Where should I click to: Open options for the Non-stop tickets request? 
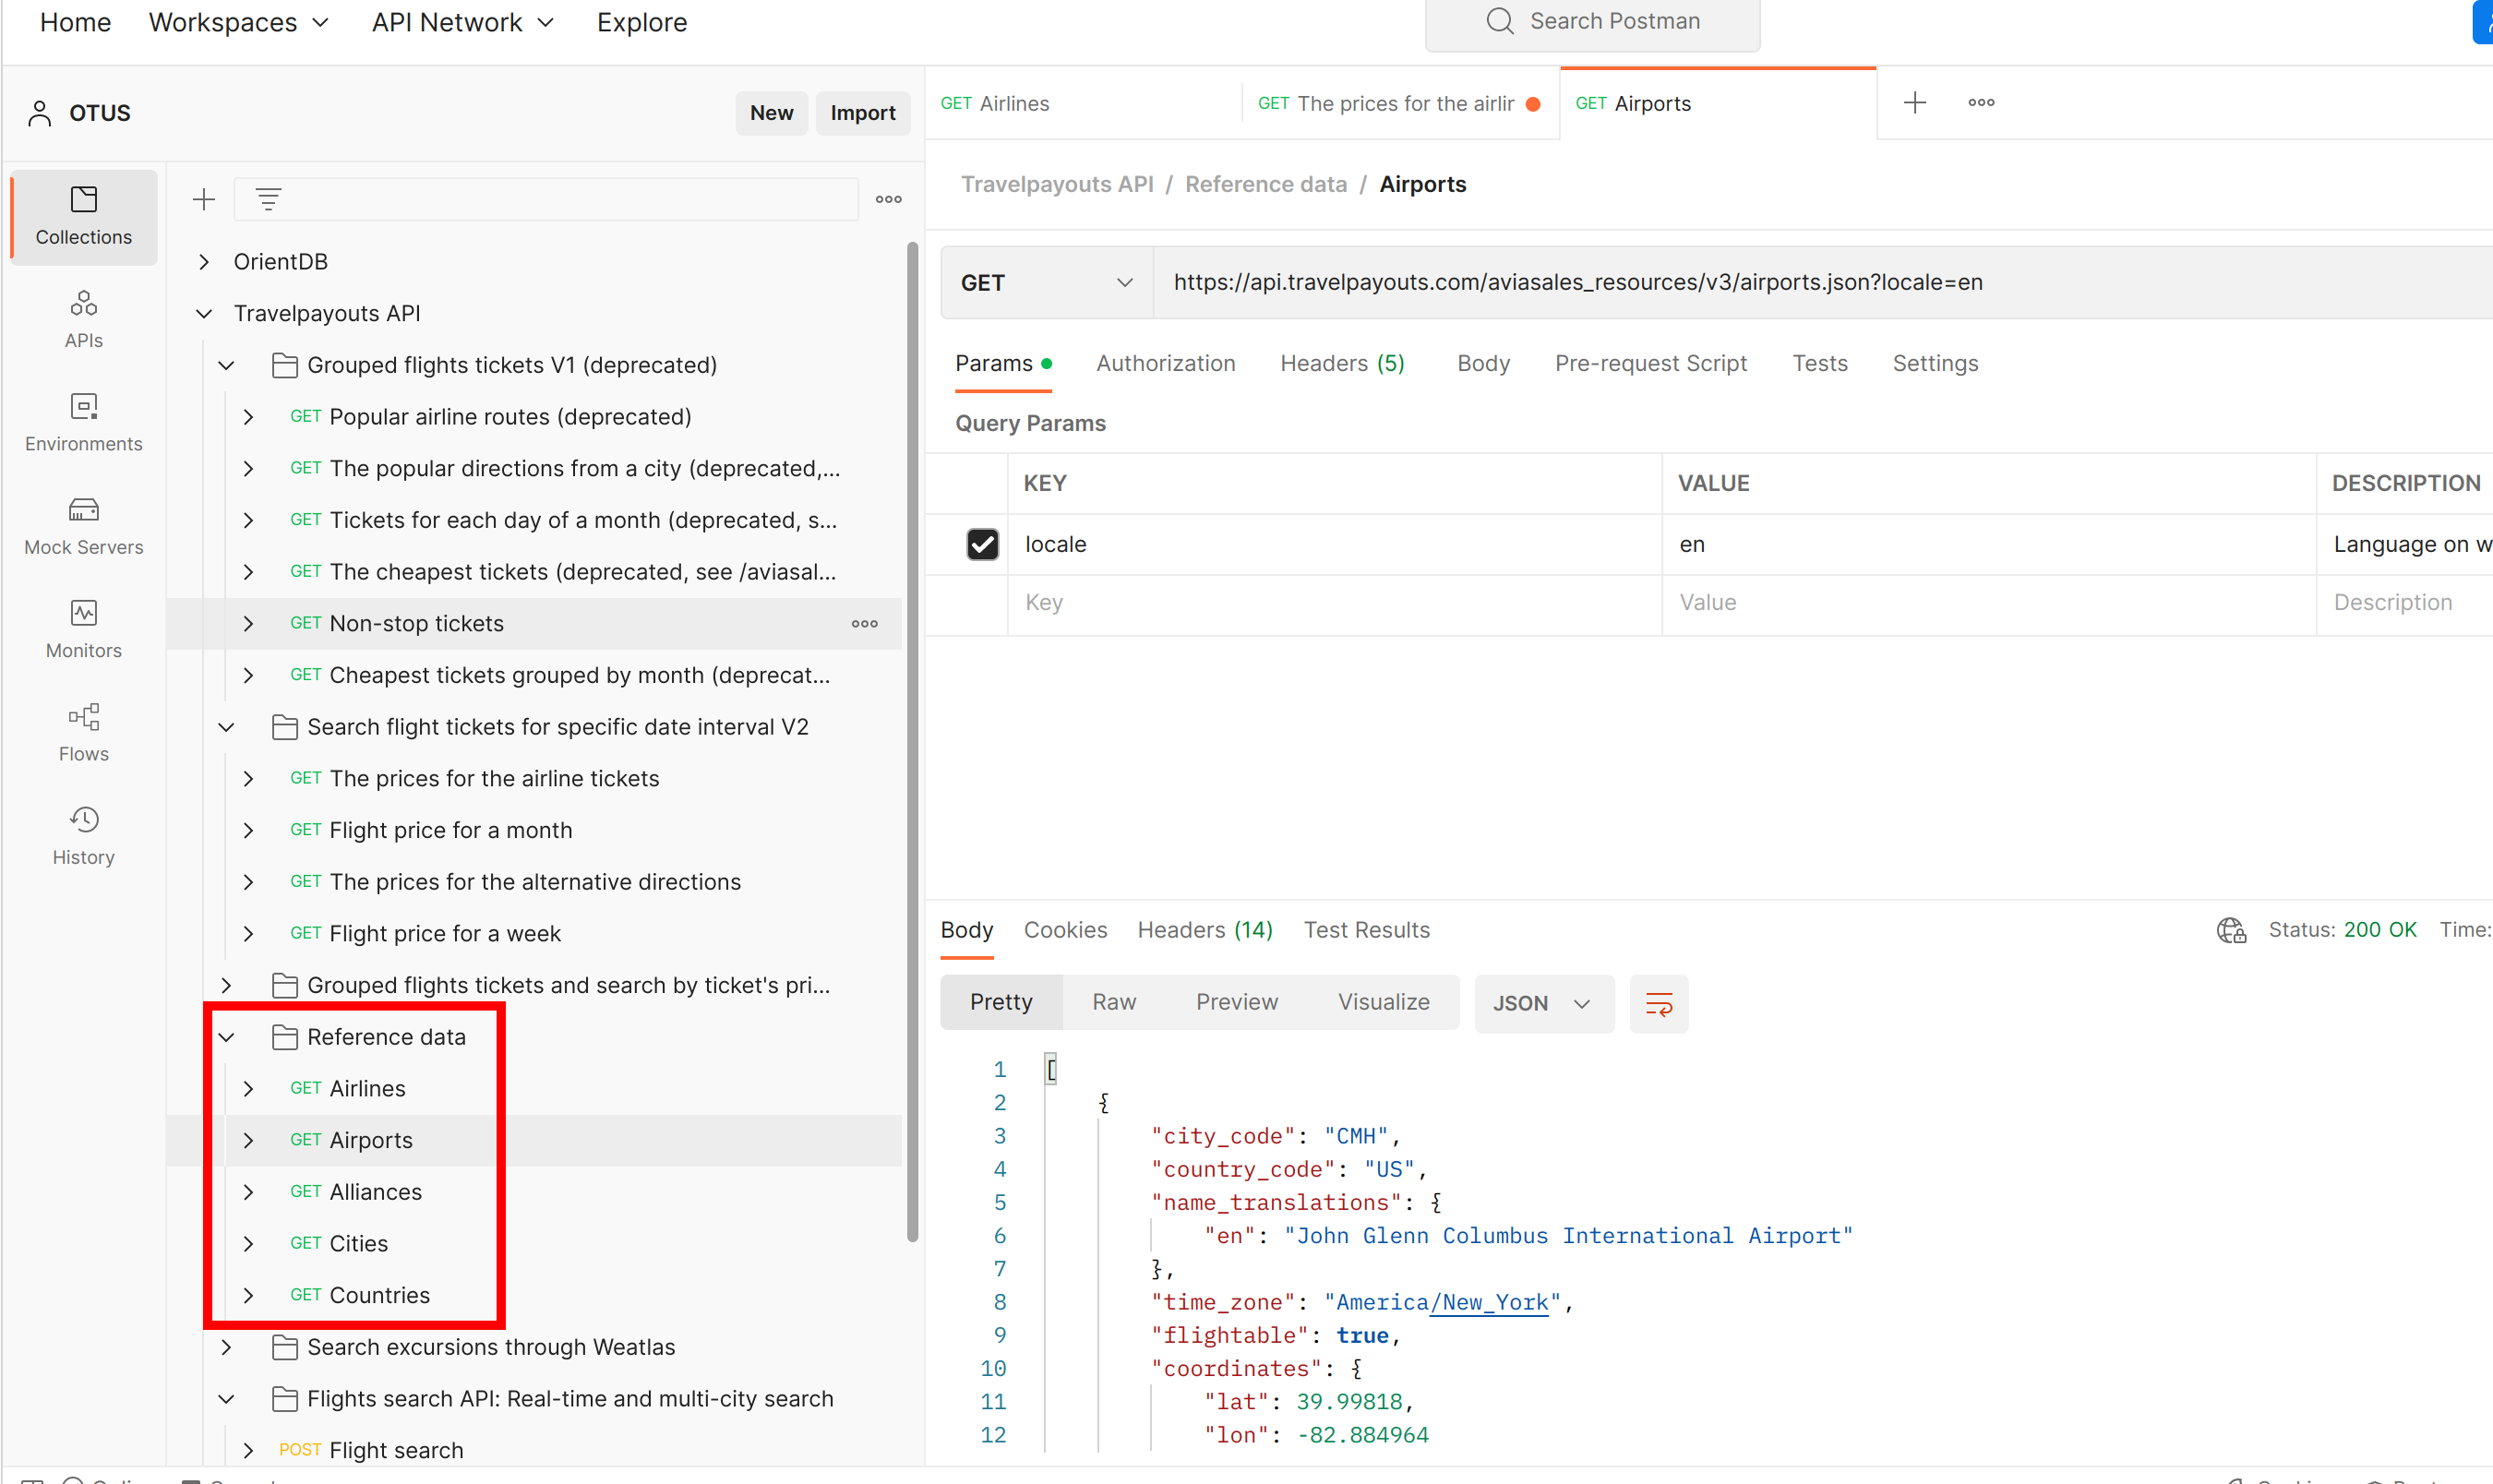tap(864, 623)
